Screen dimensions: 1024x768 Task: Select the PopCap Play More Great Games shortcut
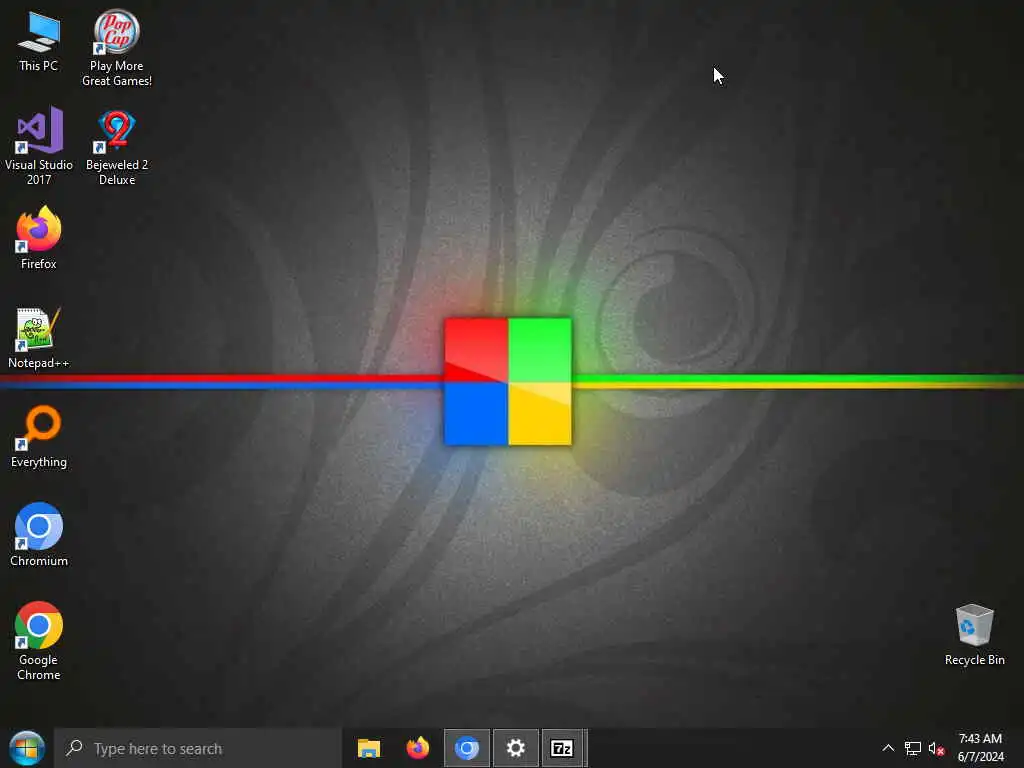[116, 49]
